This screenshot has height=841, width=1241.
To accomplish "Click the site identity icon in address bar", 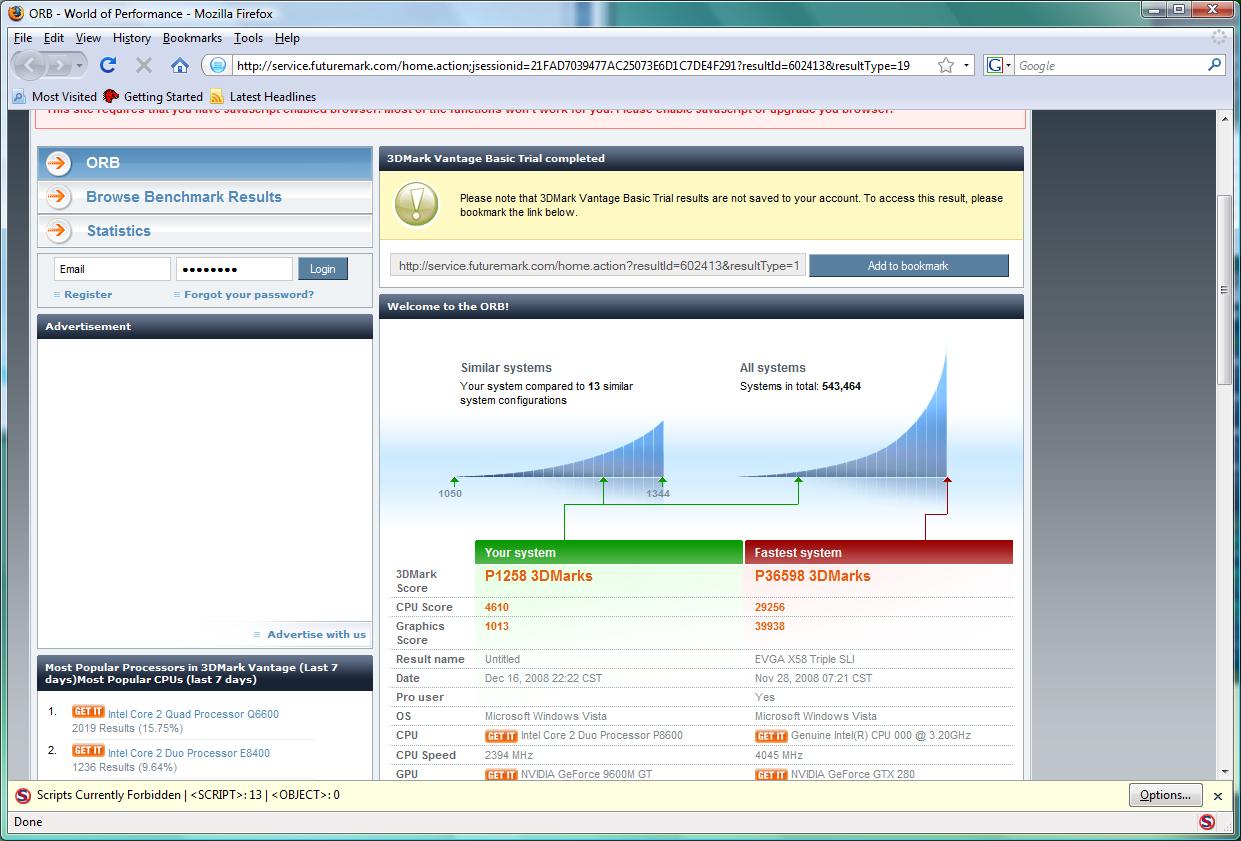I will 218,65.
